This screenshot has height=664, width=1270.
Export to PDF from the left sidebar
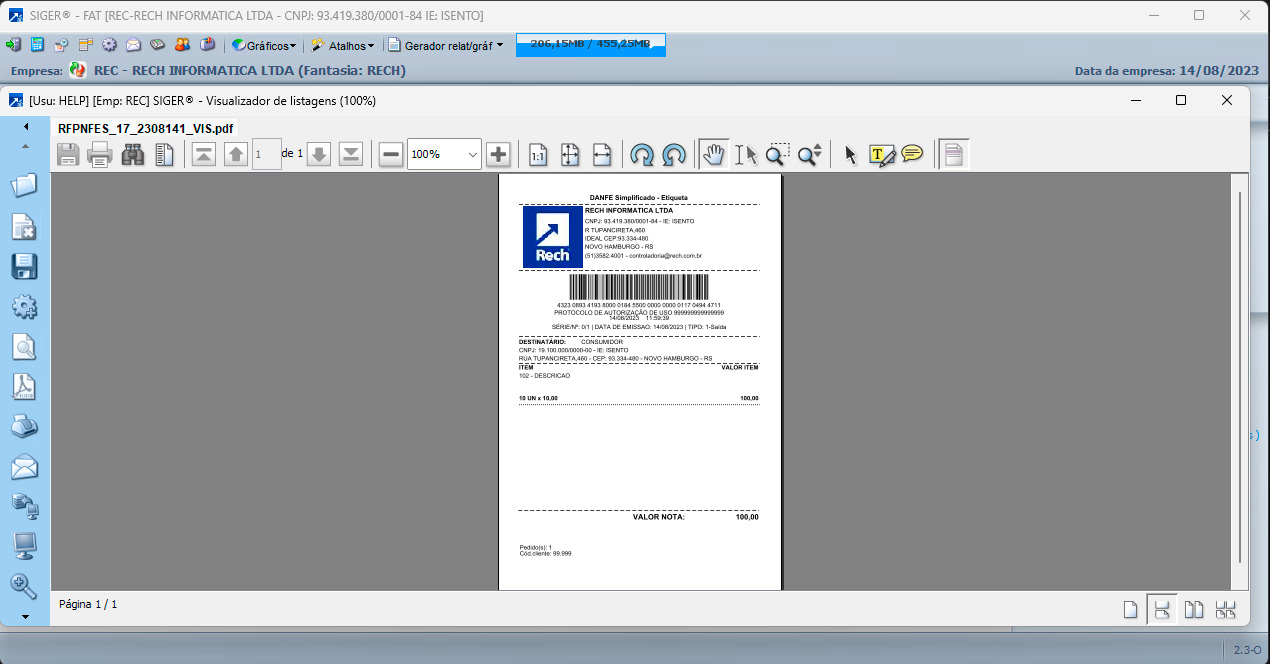(24, 386)
